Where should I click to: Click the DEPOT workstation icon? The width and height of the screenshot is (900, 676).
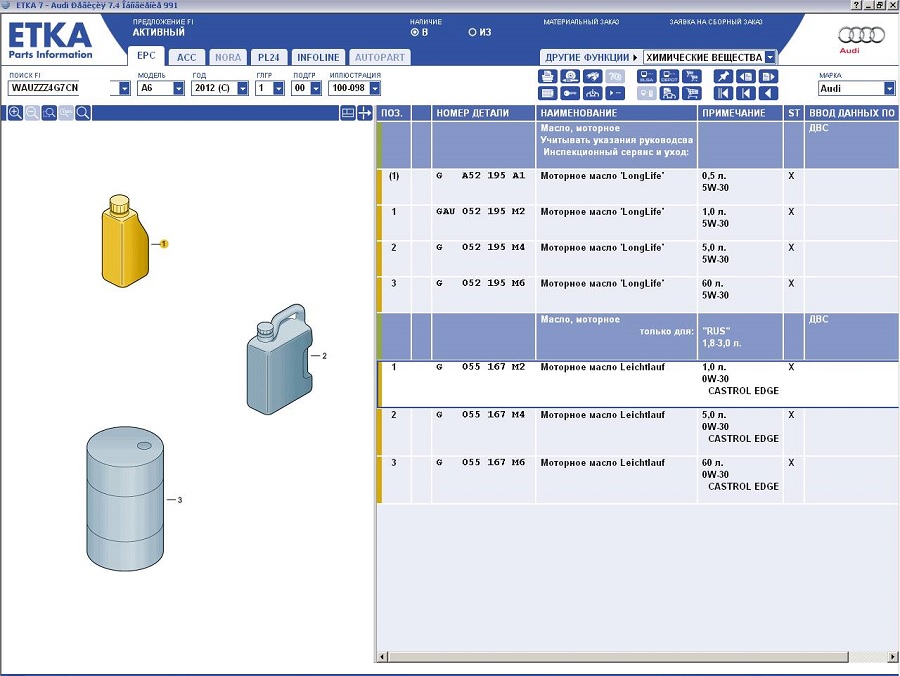click(x=669, y=76)
